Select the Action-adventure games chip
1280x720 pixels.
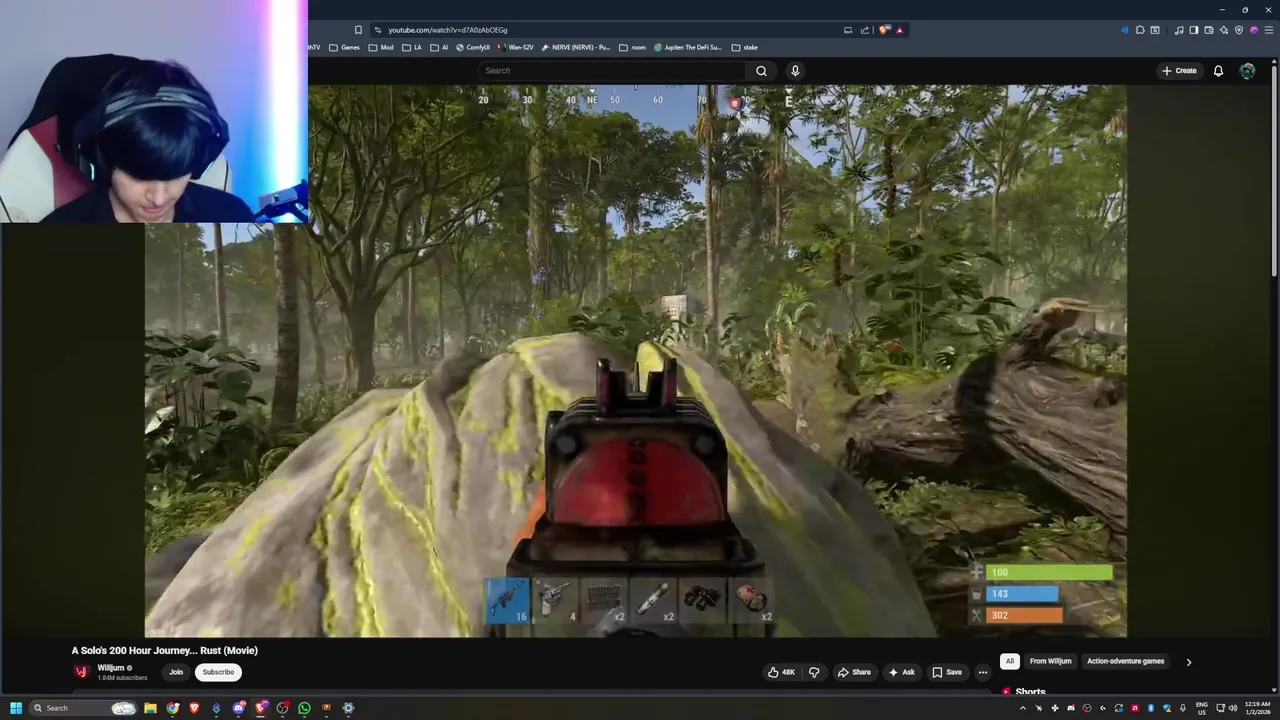(1125, 661)
